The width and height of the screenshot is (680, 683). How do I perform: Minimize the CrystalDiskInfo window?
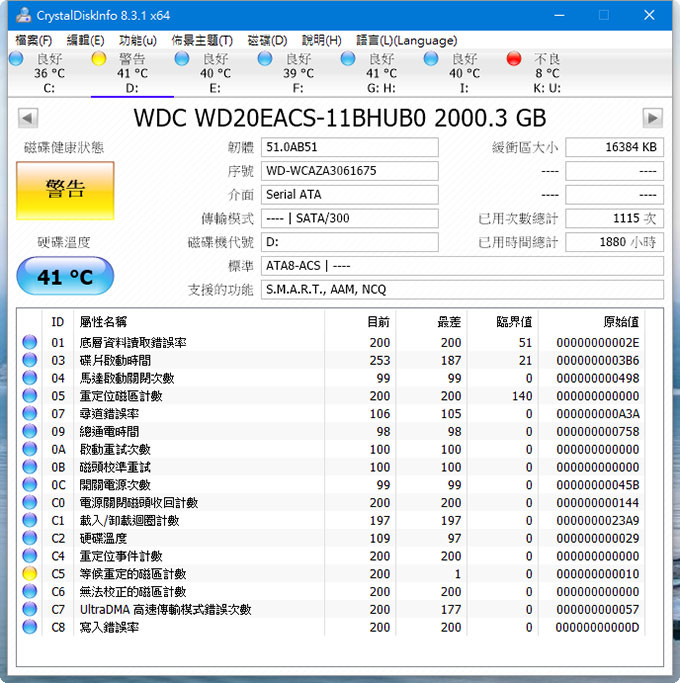[560, 15]
